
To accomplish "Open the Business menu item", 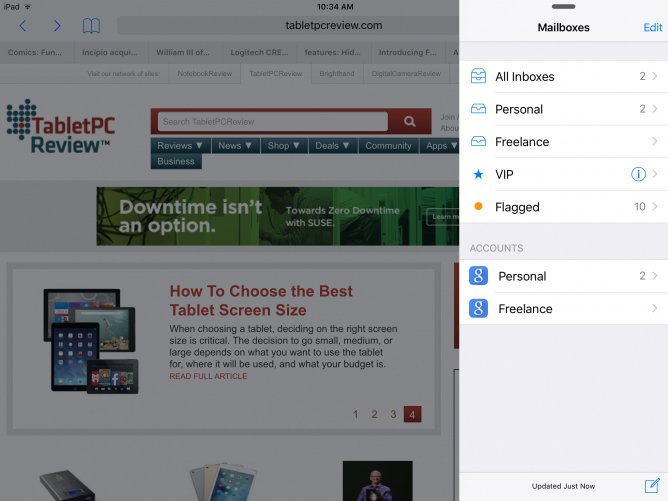I will 176,161.
